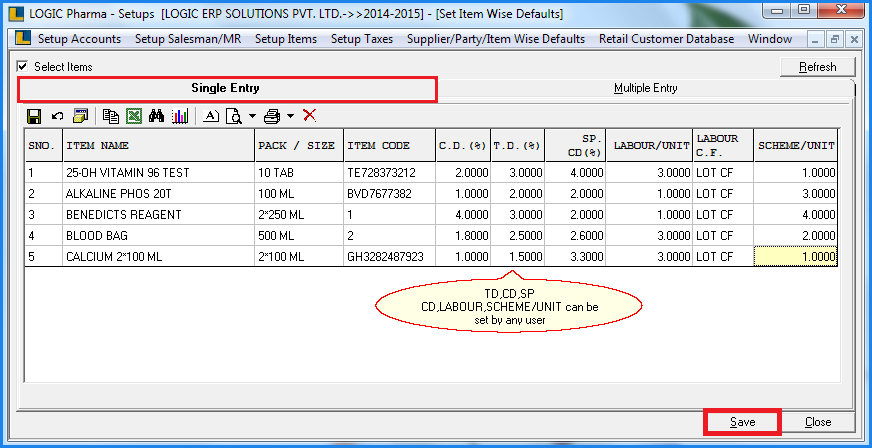Click item code TE728373212

coord(389,173)
